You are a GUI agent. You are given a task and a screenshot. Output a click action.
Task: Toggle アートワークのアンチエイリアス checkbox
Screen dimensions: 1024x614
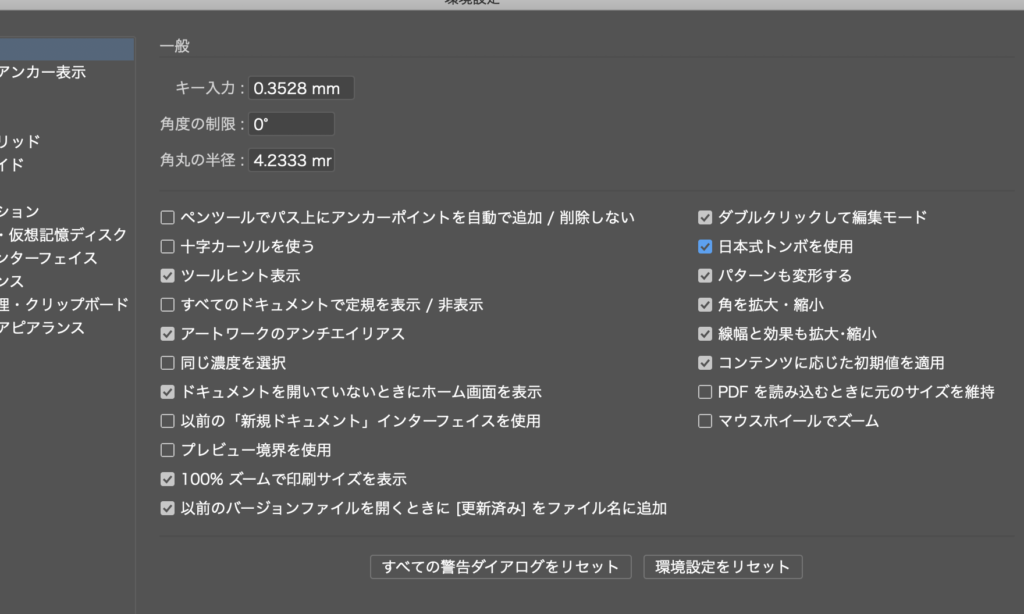[168, 334]
